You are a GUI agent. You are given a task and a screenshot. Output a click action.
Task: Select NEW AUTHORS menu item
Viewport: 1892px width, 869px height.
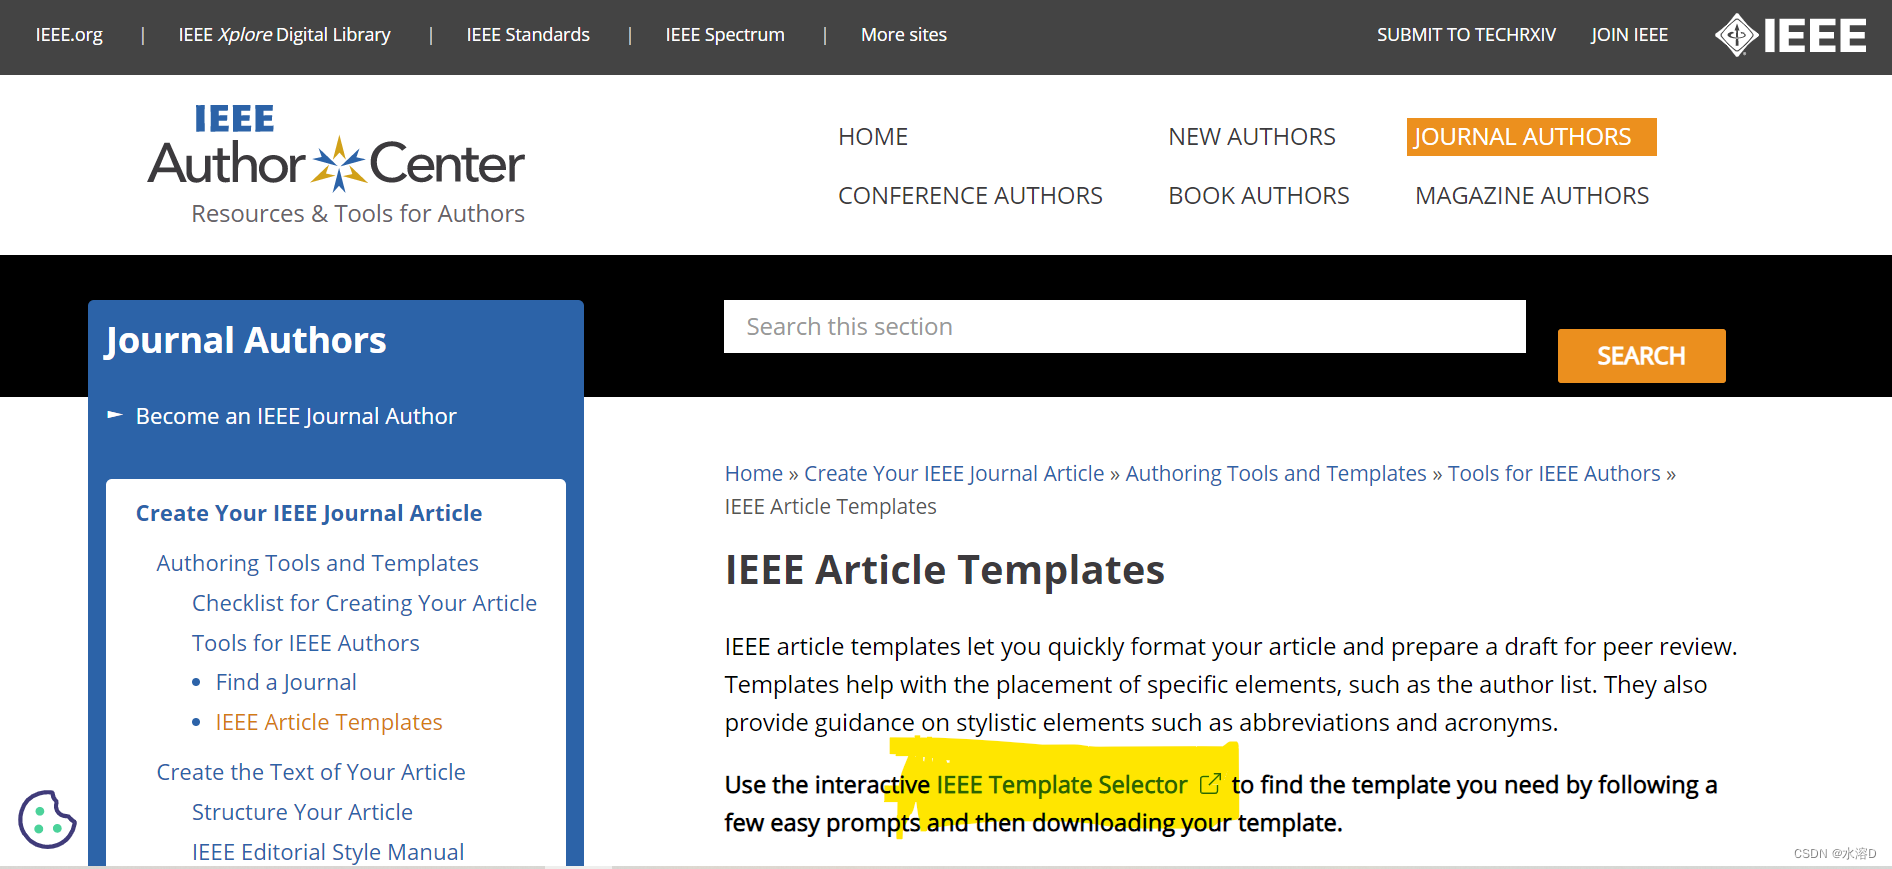coord(1252,137)
